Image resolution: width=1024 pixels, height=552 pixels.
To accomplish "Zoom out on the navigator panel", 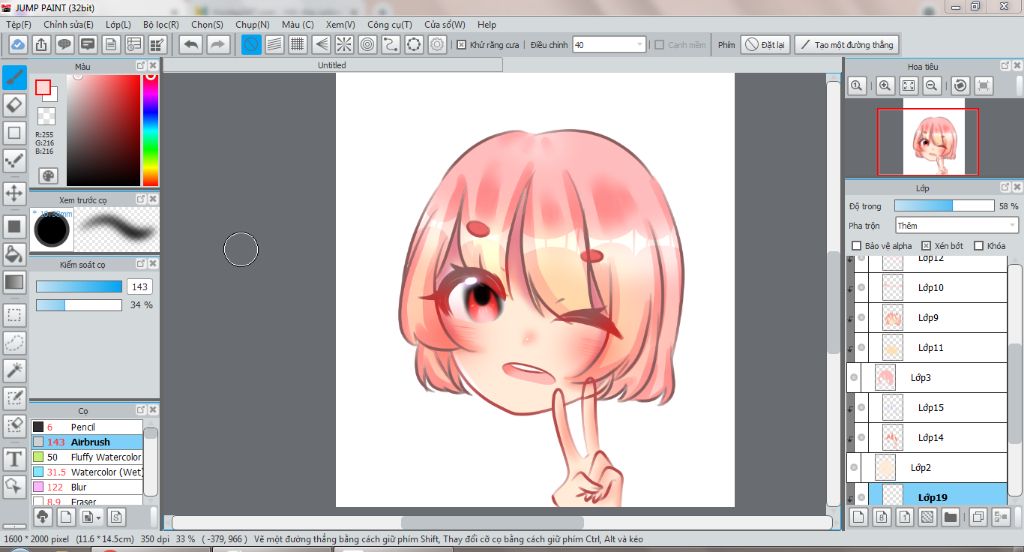I will [x=932, y=86].
